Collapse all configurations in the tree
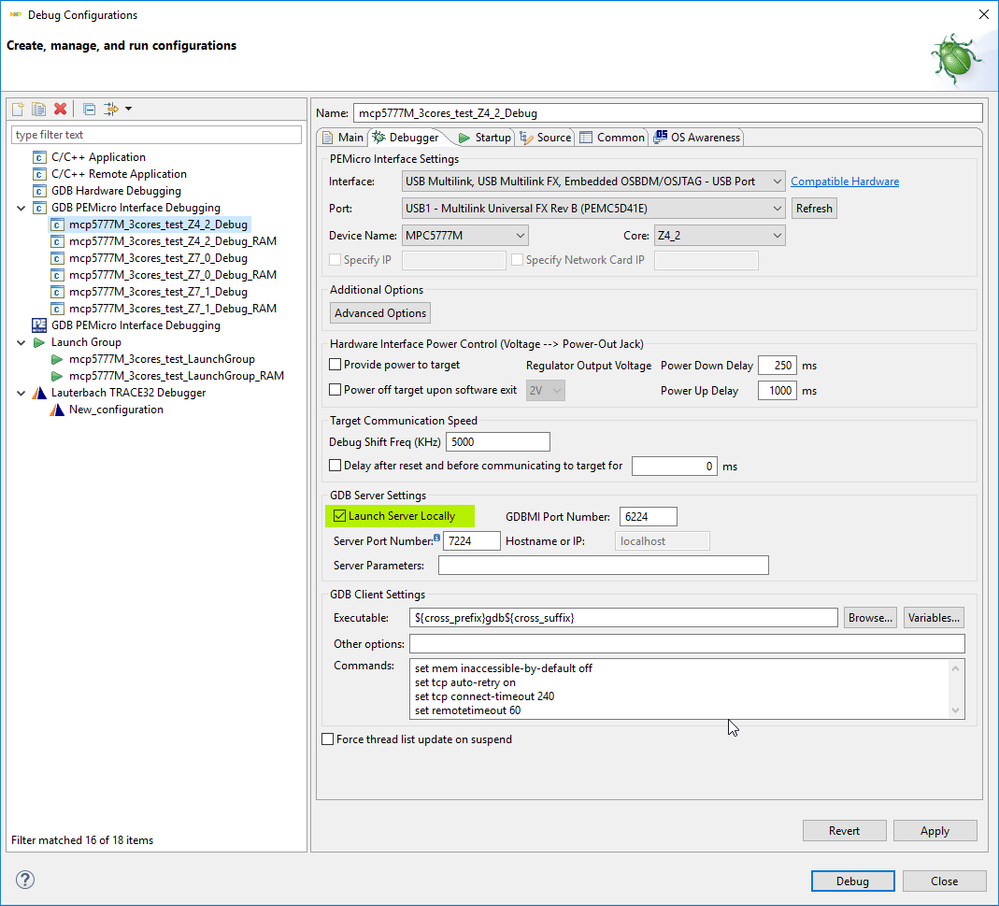The height and width of the screenshot is (906, 999). point(90,109)
